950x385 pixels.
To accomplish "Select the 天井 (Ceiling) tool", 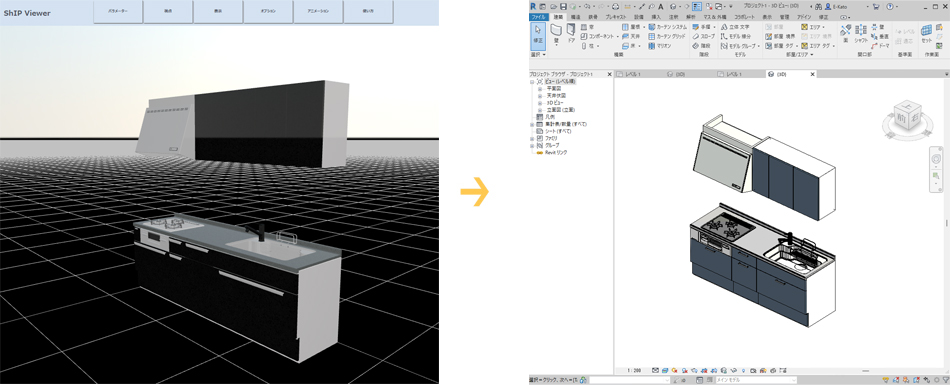I will tap(630, 36).
